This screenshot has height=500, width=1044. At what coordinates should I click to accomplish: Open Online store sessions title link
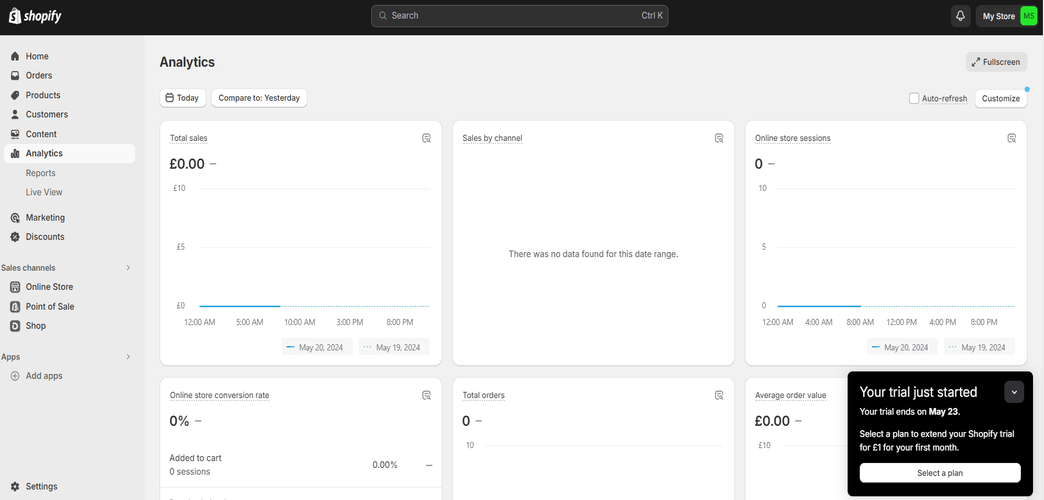point(792,138)
